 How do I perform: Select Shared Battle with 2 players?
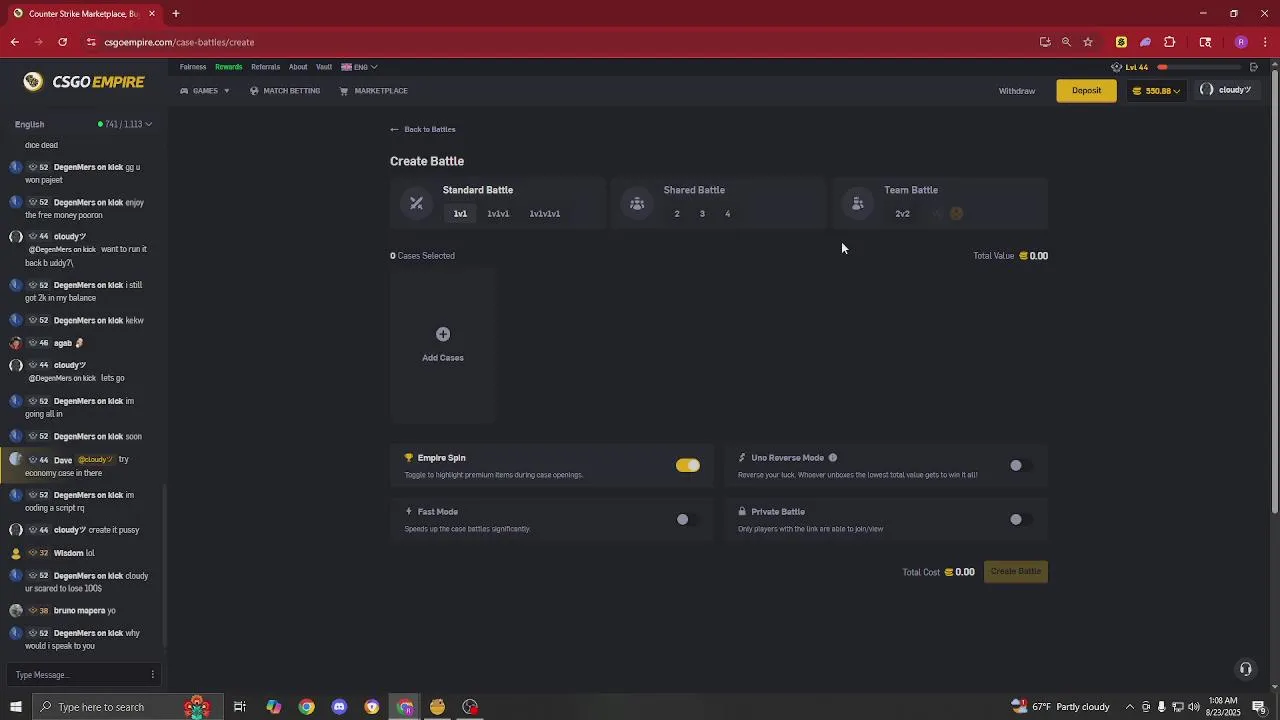coord(677,214)
